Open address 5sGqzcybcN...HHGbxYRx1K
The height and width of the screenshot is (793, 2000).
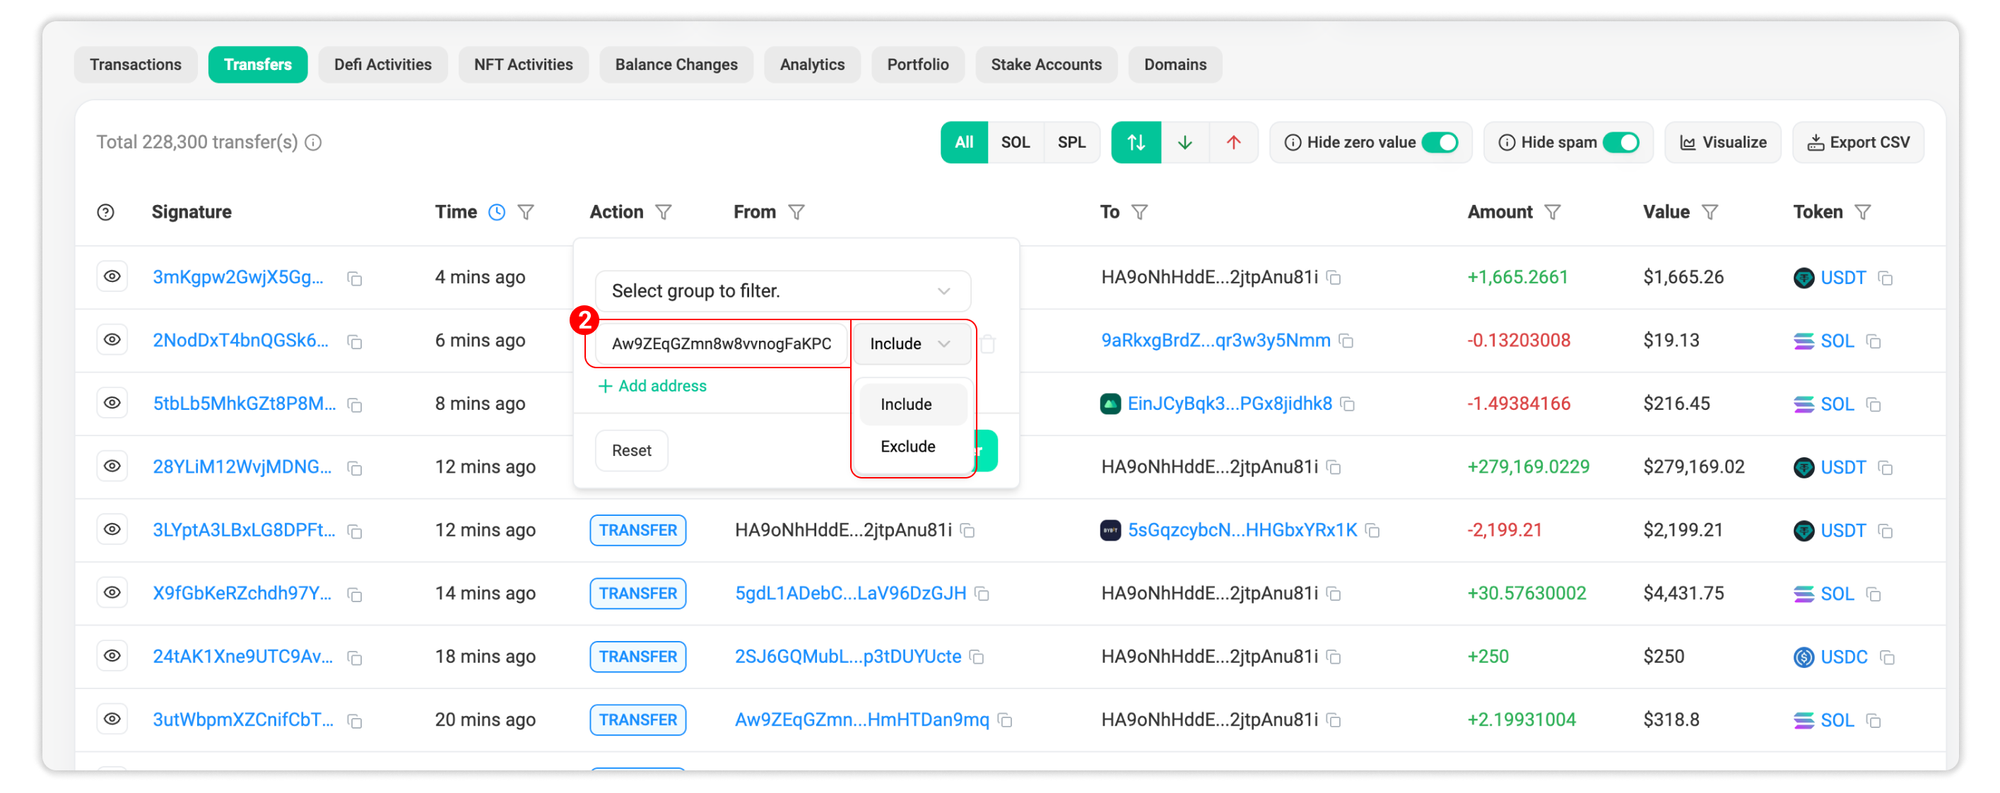click(x=1242, y=529)
